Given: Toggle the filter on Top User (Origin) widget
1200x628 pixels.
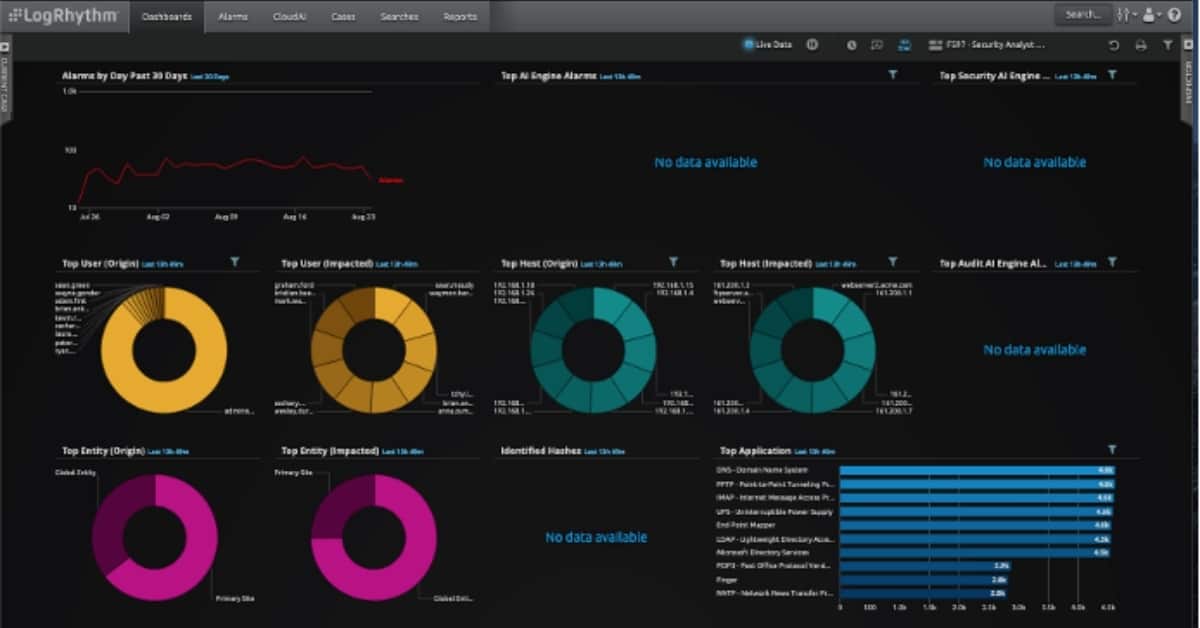Looking at the screenshot, I should click(235, 262).
